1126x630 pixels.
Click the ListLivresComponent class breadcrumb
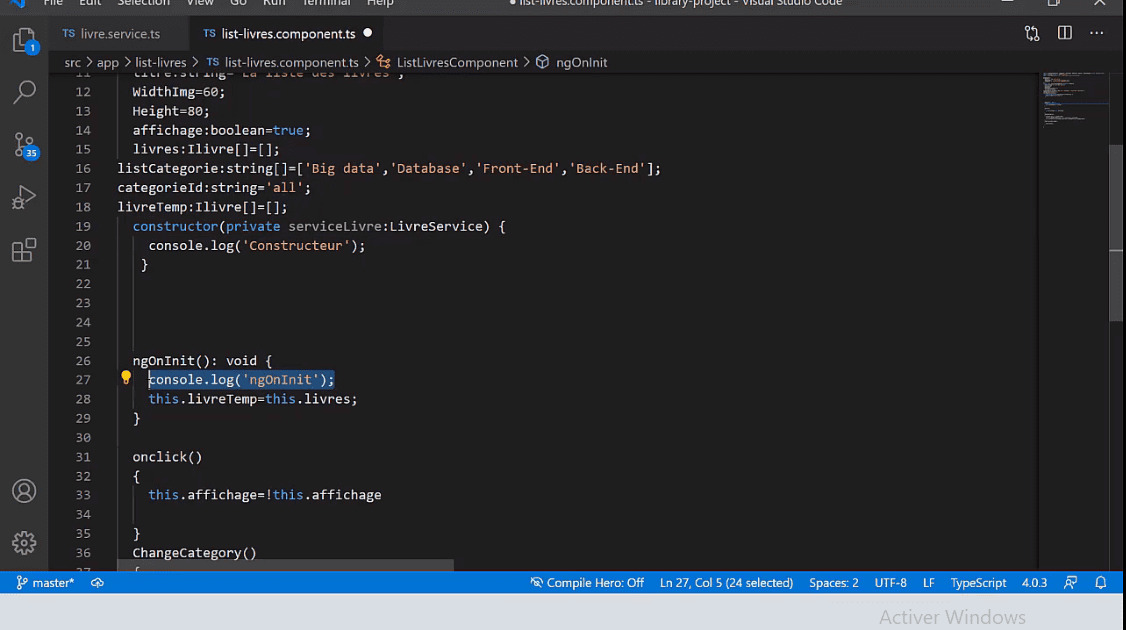[447, 62]
